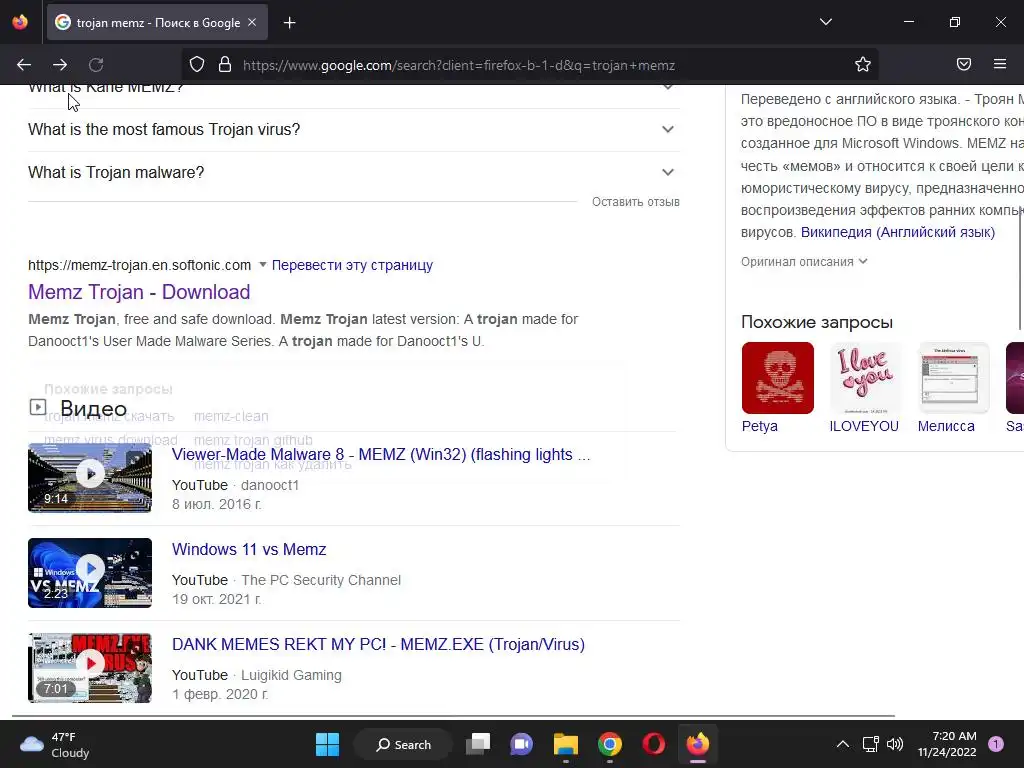Close the 'trojan memz' tab
Screen dimensions: 1024x768
252,23
